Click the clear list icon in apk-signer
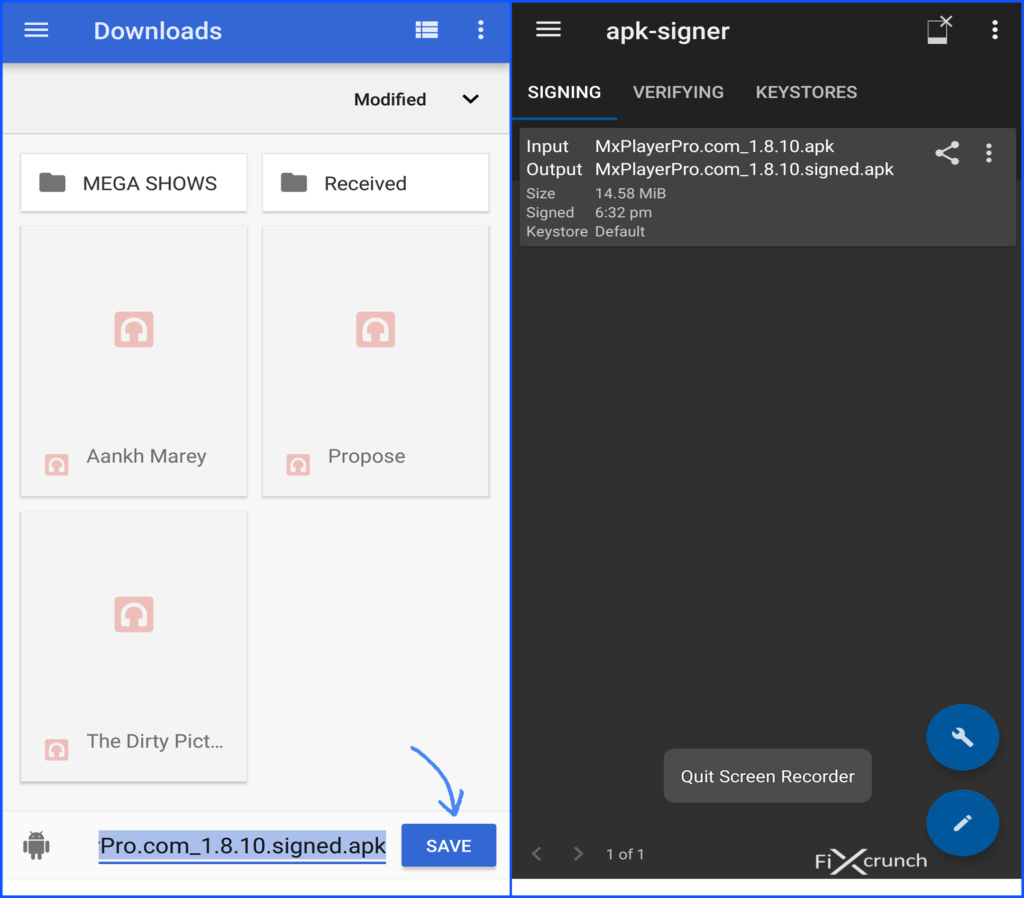Viewport: 1024px width, 898px height. pos(939,30)
